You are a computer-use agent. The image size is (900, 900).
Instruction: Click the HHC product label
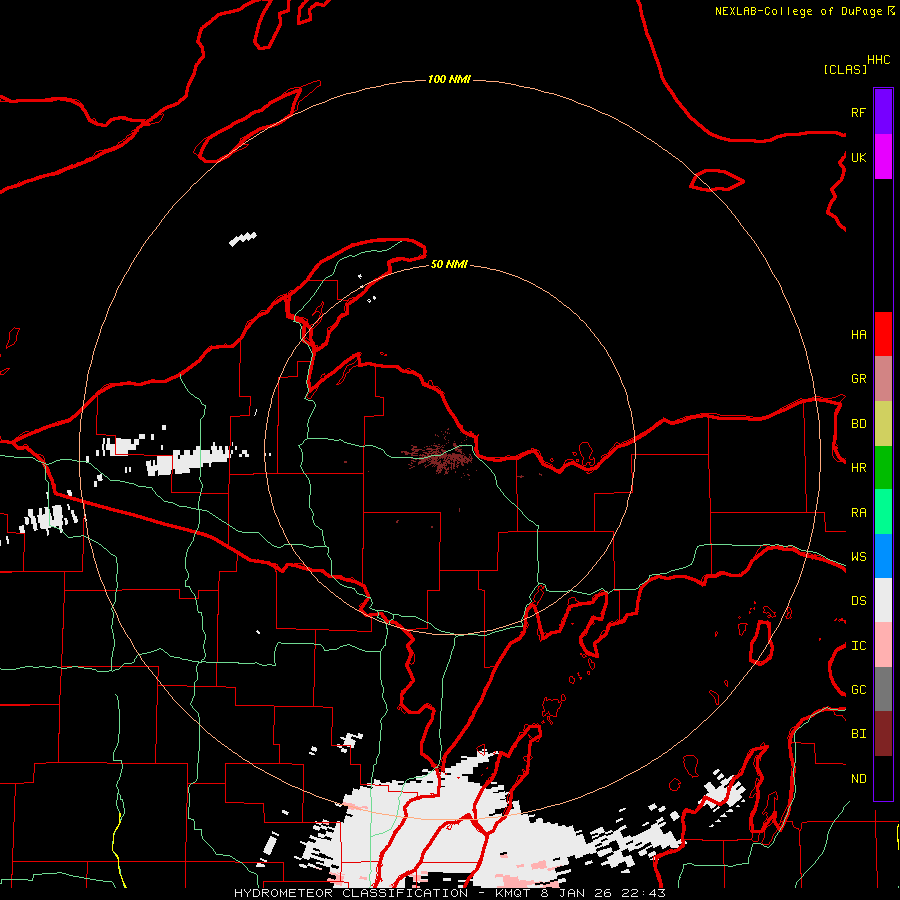click(879, 60)
